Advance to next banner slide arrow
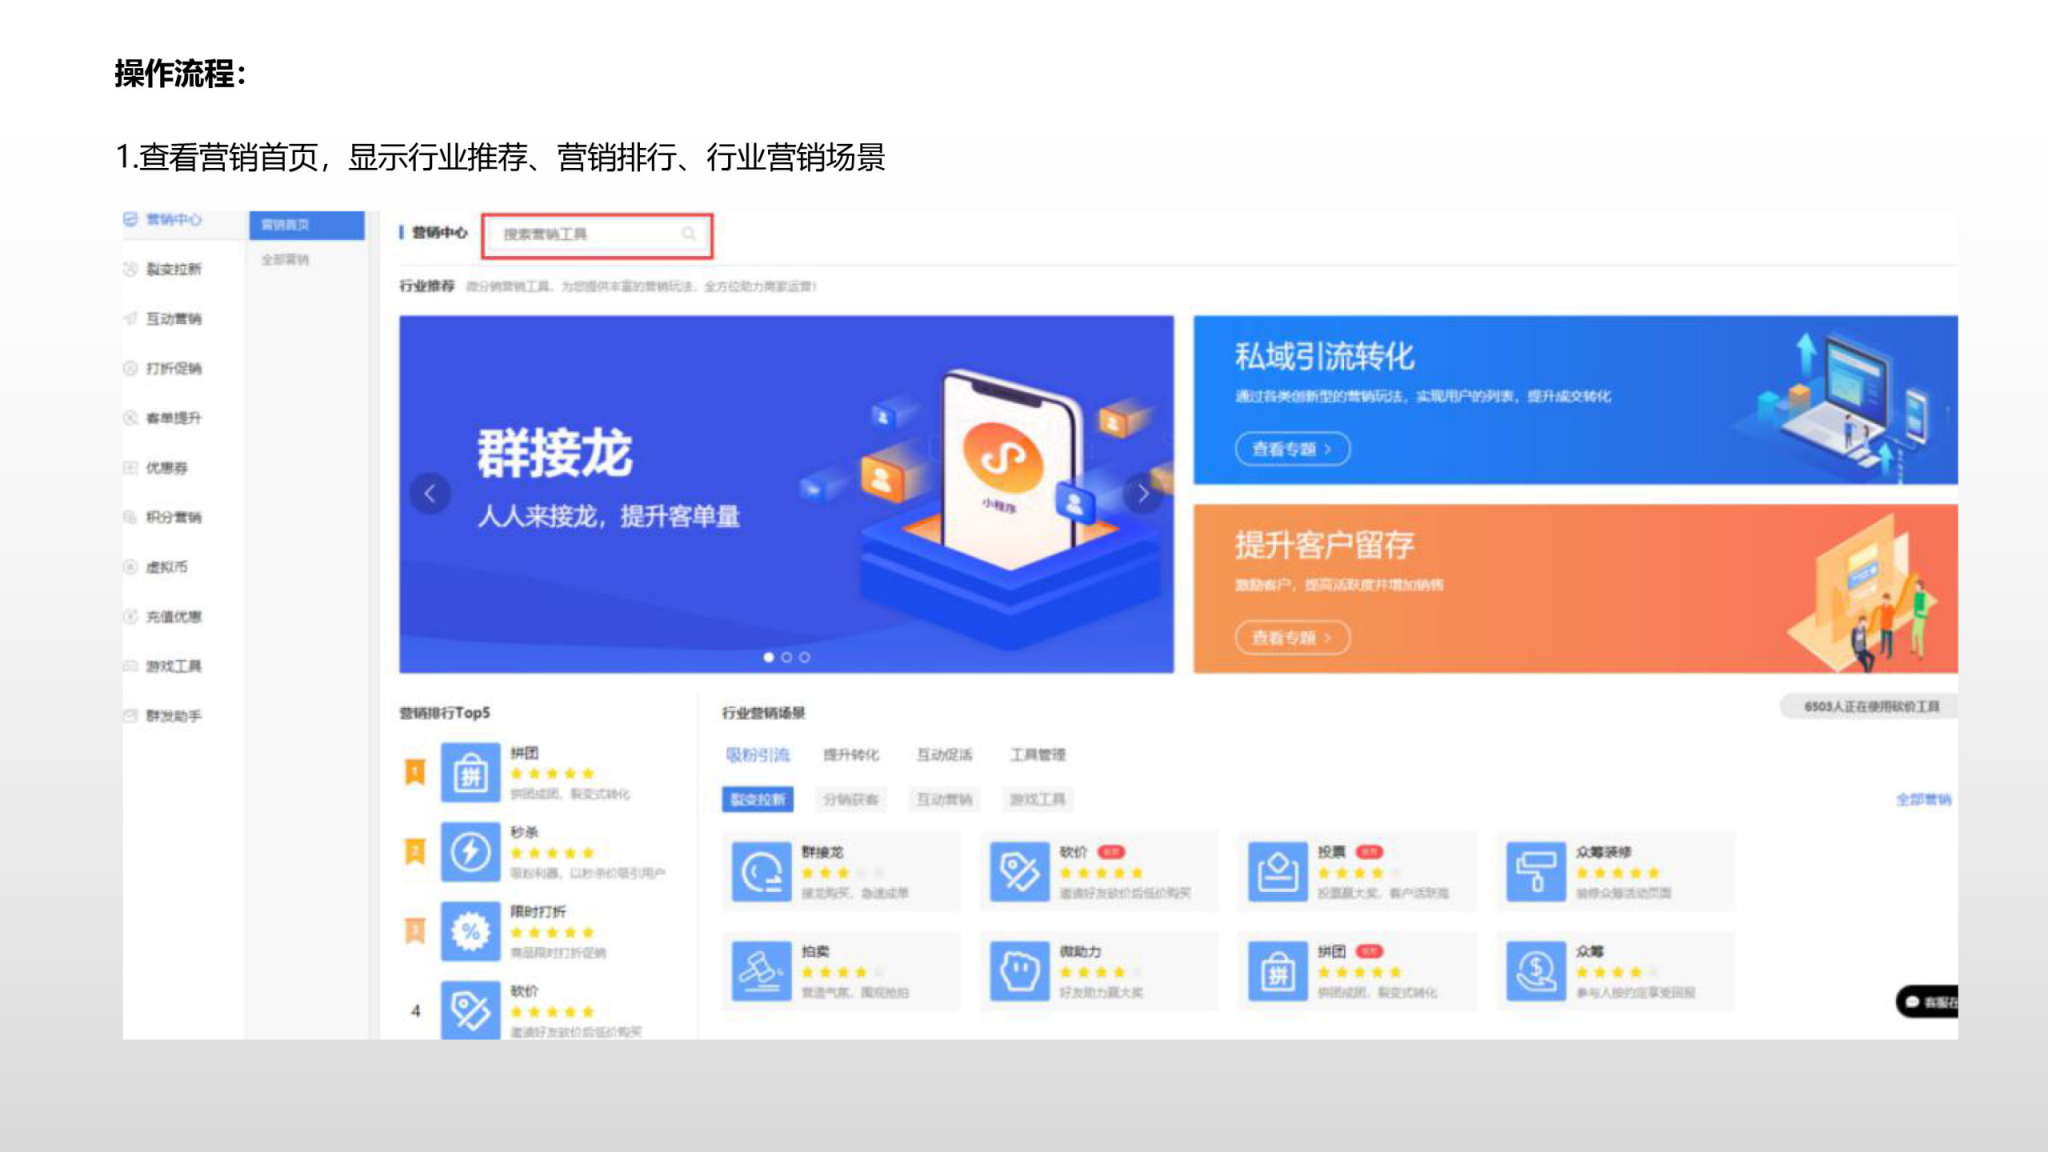The height and width of the screenshot is (1152, 2048). [1143, 493]
